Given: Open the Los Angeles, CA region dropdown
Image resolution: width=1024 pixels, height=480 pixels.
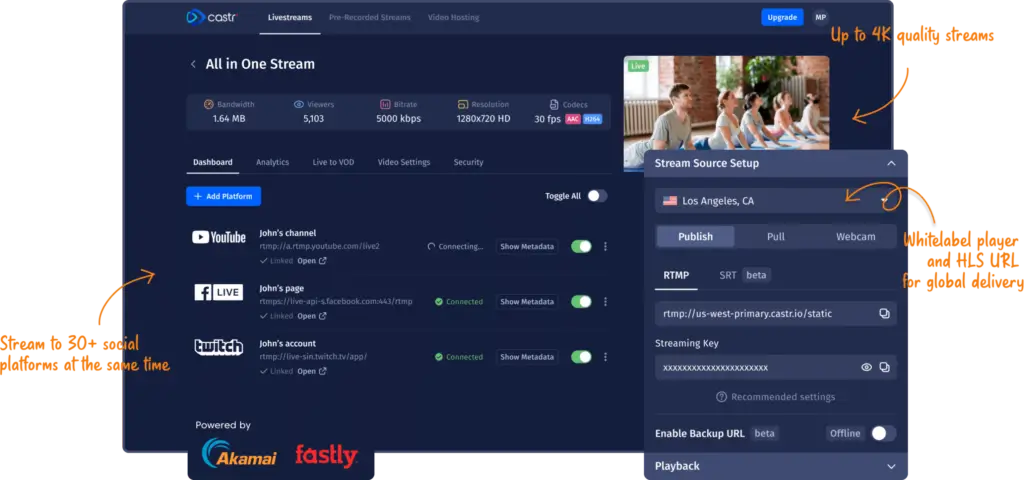Looking at the screenshot, I should click(776, 201).
